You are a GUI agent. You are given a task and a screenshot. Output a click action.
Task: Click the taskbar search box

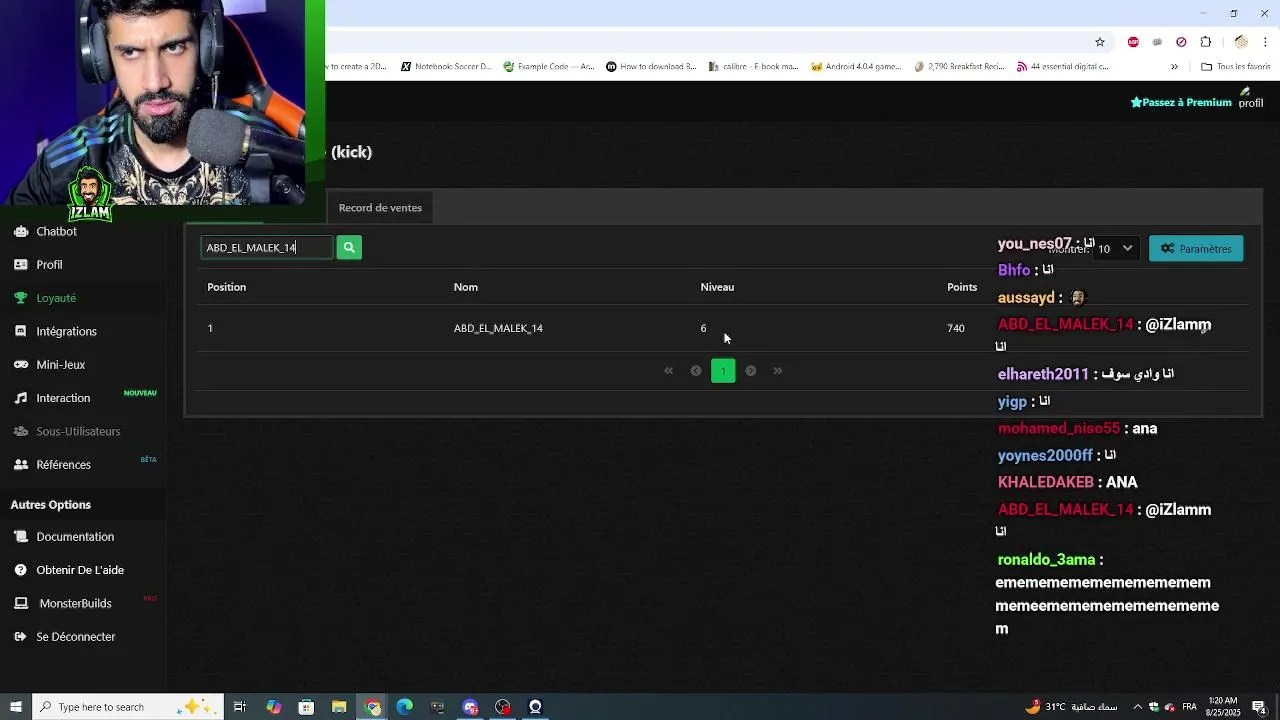tap(127, 707)
